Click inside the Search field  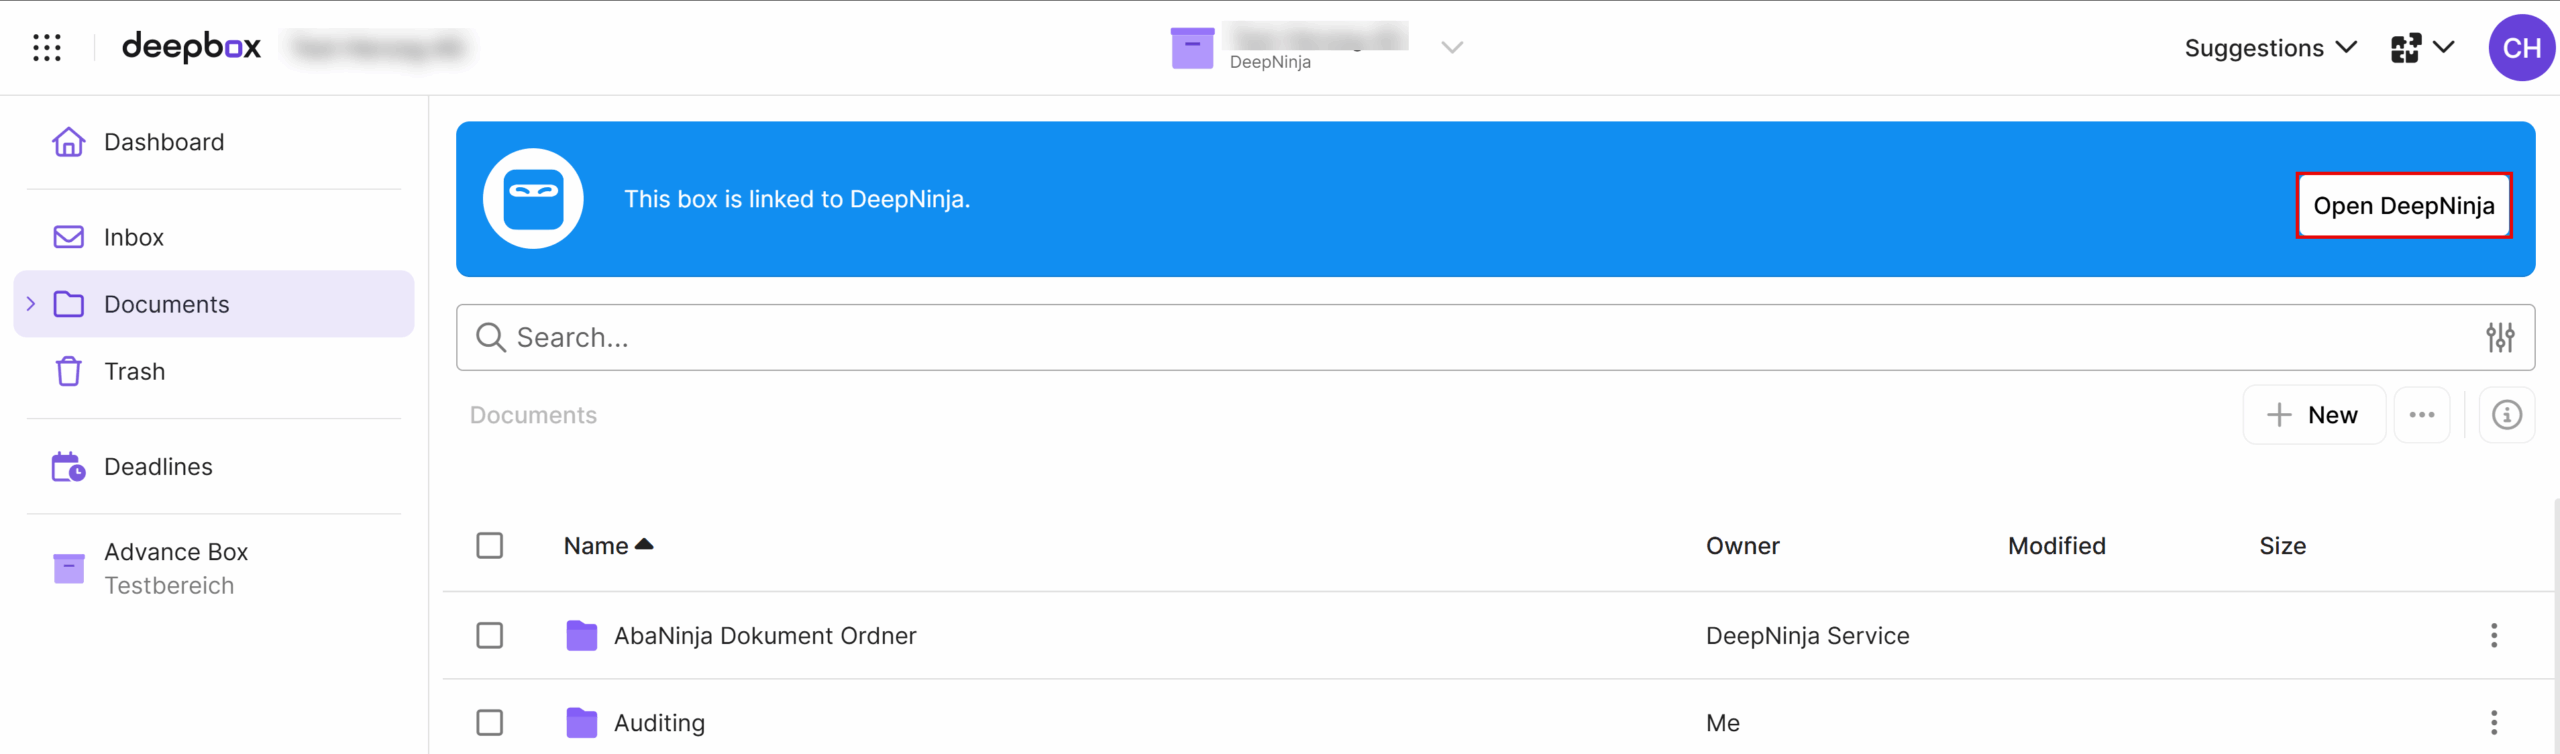1495,338
